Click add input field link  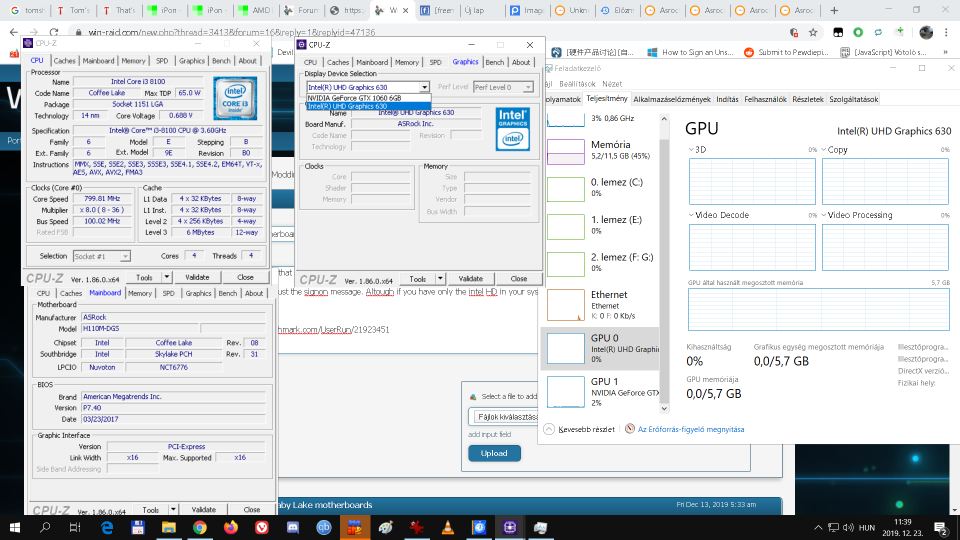point(490,435)
